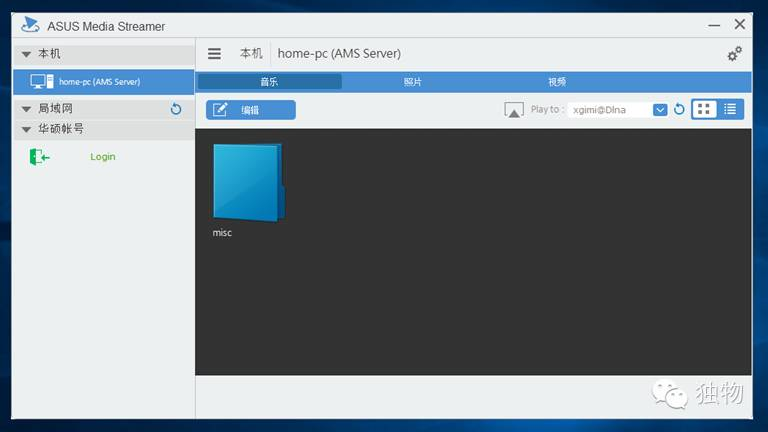The image size is (768, 432).
Task: Refresh the 局域网 network list
Action: 176,109
